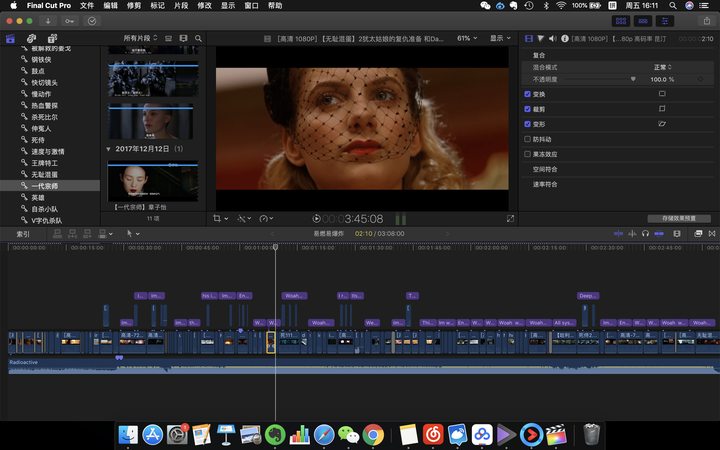Uncheck the 裁剪 crop checkbox
Viewport: 720px width, 450px height.
pyautogui.click(x=527, y=109)
